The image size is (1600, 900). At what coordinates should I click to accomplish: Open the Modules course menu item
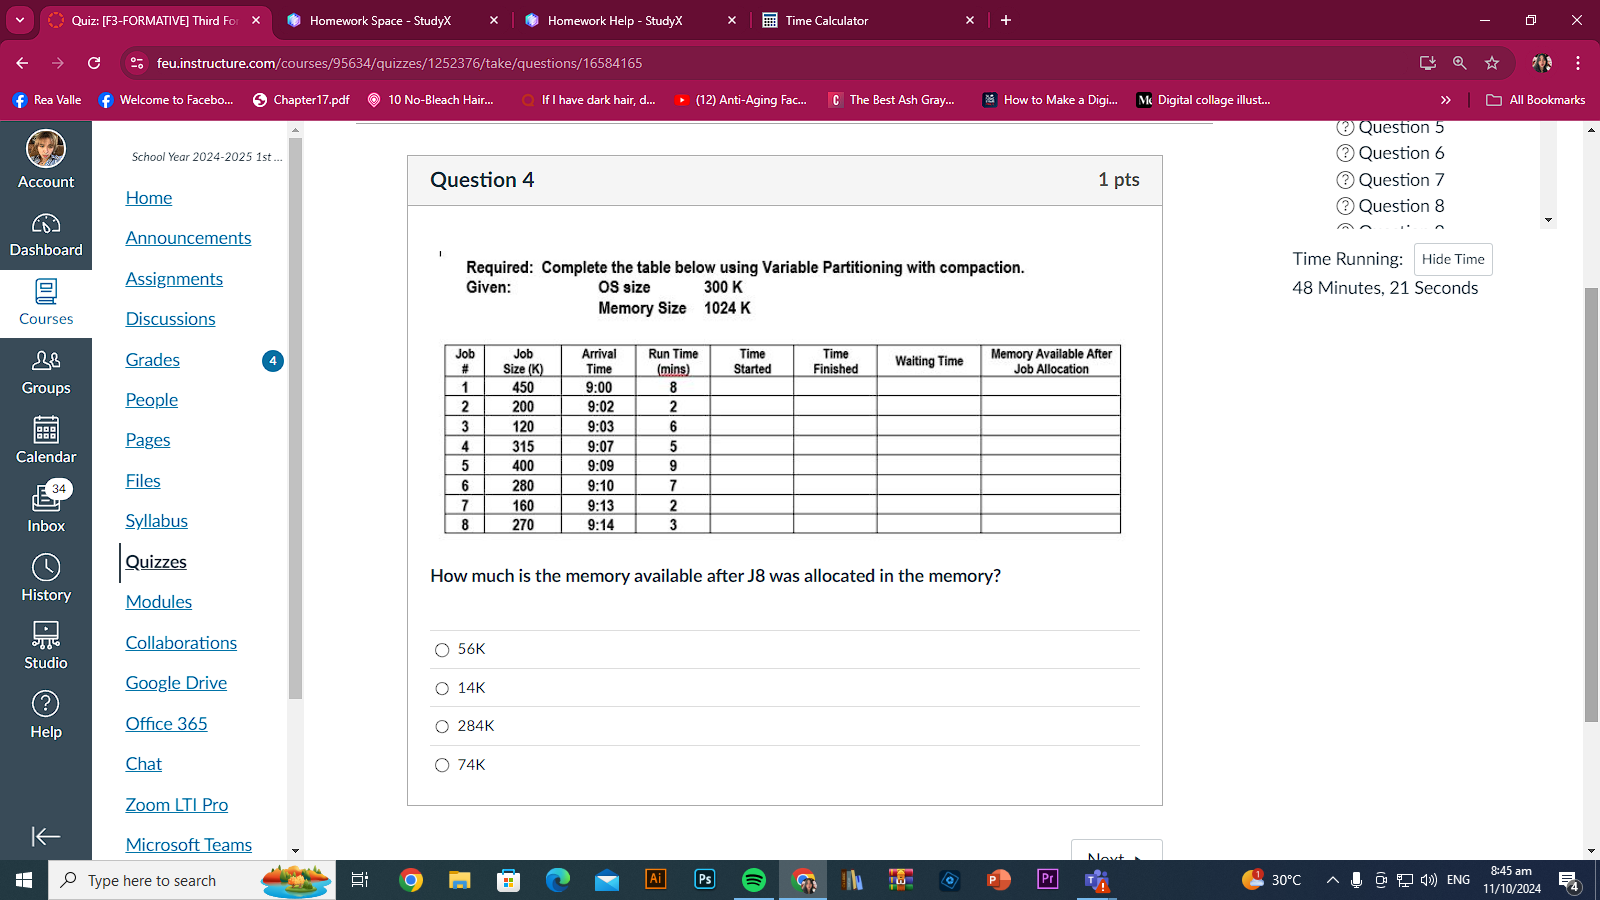(x=159, y=602)
